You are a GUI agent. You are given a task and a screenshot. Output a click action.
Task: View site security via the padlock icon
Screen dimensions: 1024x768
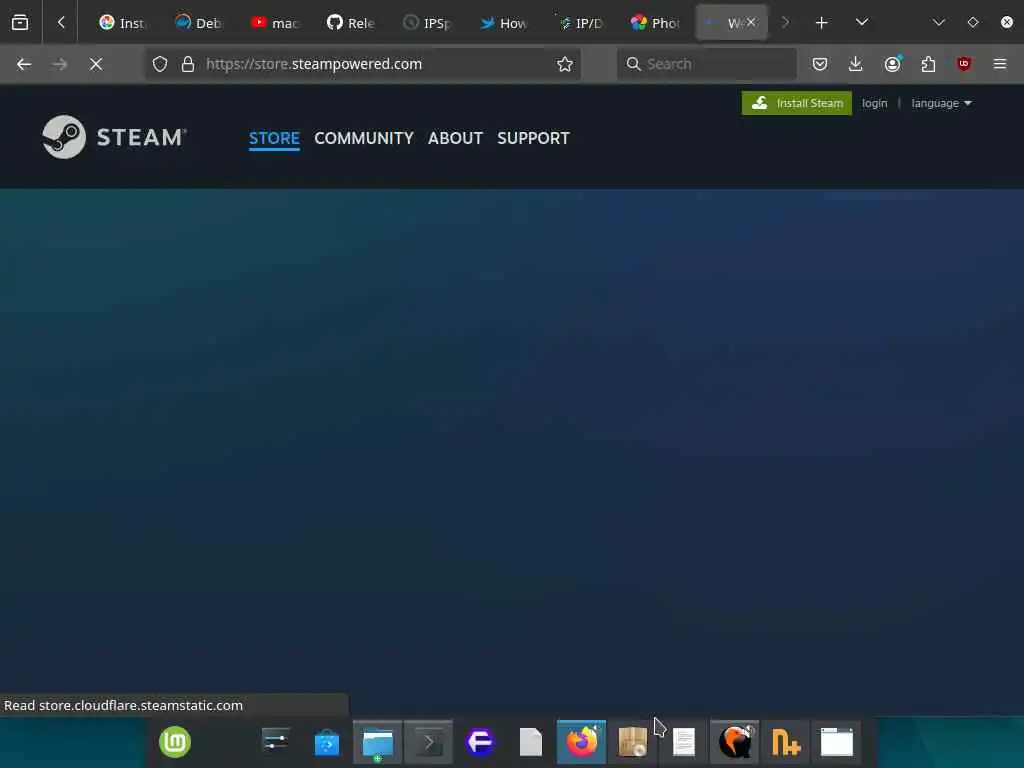click(x=188, y=64)
